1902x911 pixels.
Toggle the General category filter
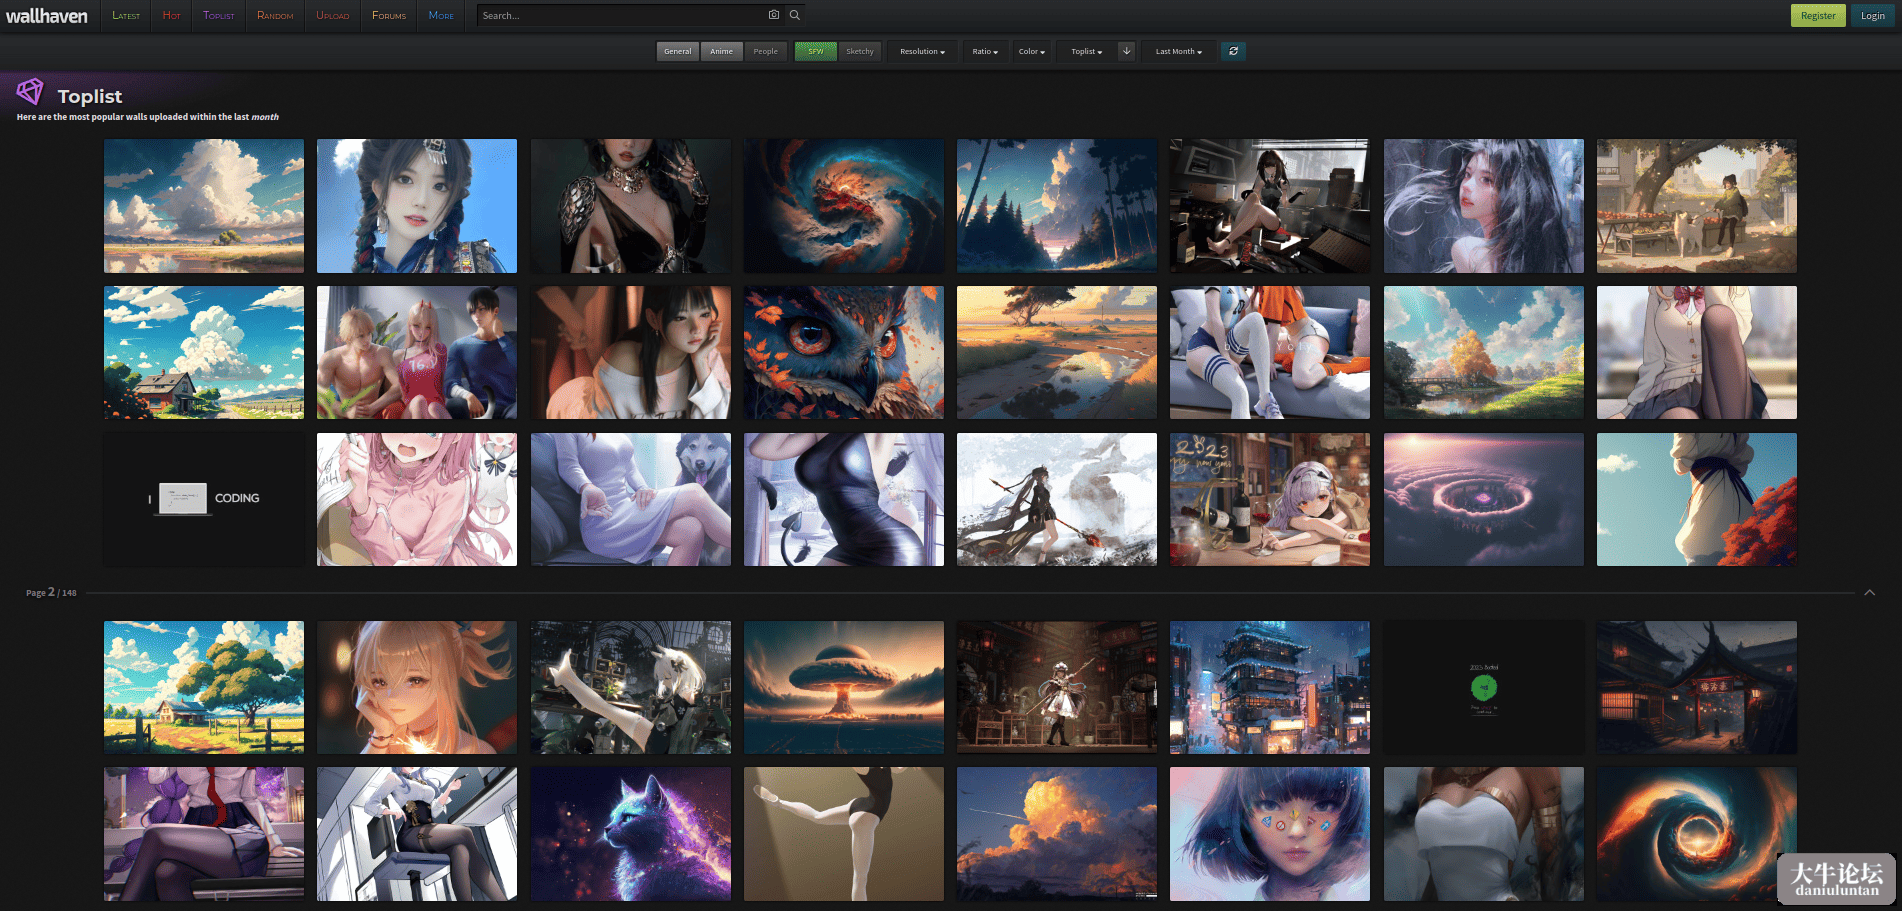point(677,51)
